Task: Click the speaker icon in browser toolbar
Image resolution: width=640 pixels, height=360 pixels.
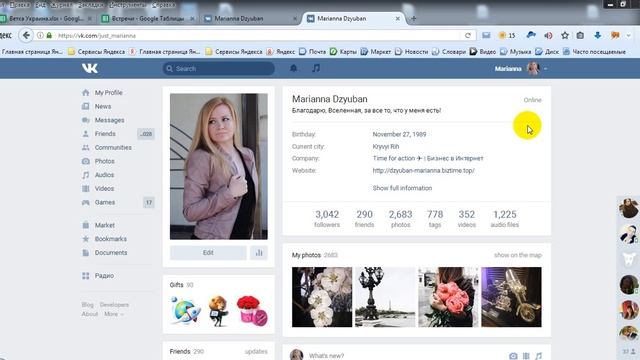Action: [548, 36]
